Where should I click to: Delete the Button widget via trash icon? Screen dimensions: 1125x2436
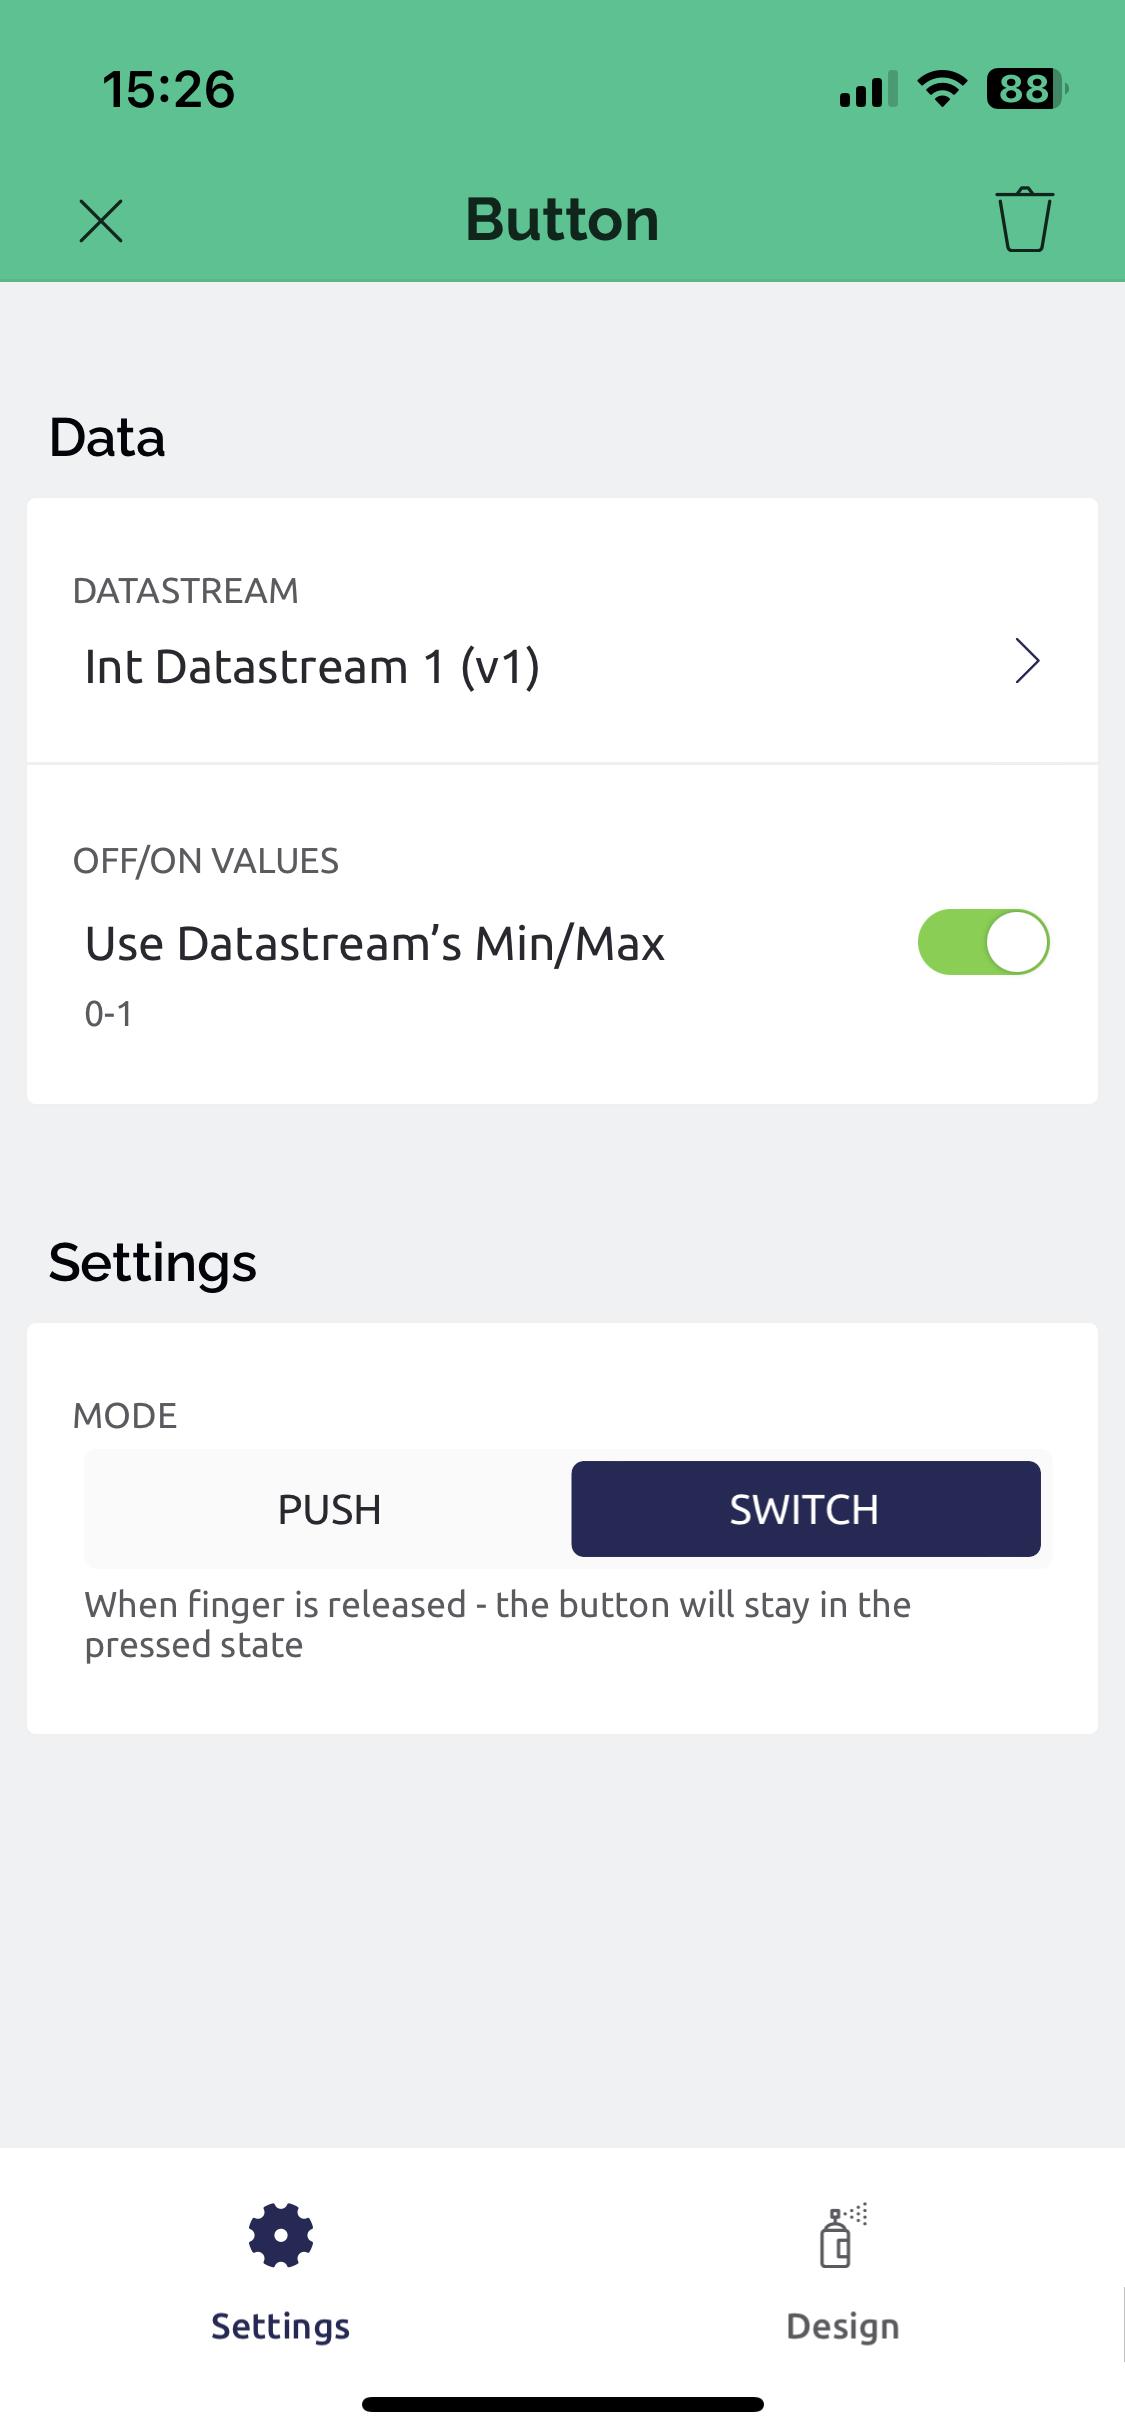click(1024, 219)
